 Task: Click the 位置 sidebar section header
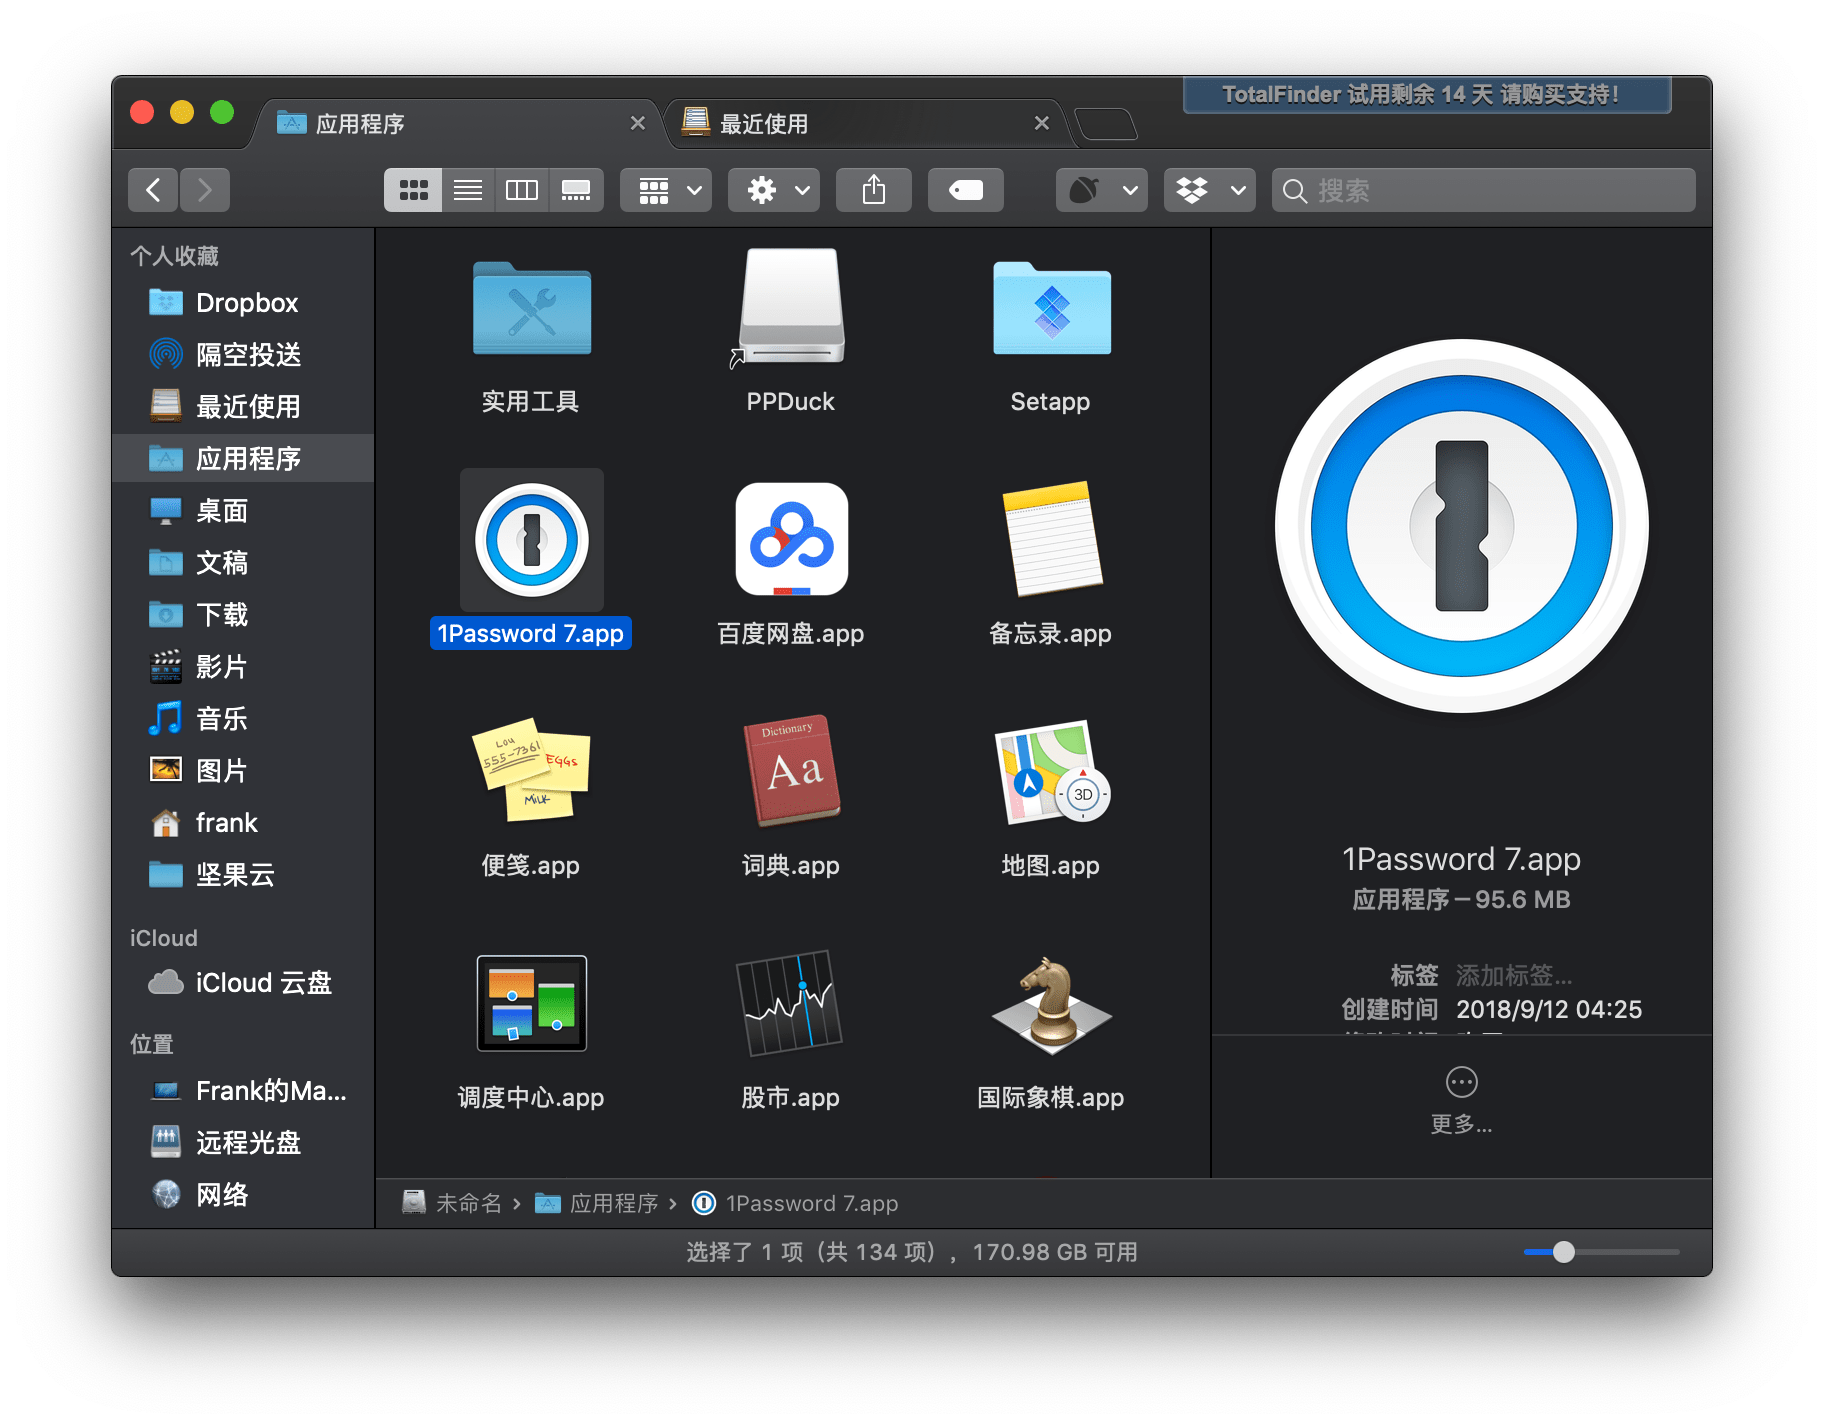(151, 1044)
